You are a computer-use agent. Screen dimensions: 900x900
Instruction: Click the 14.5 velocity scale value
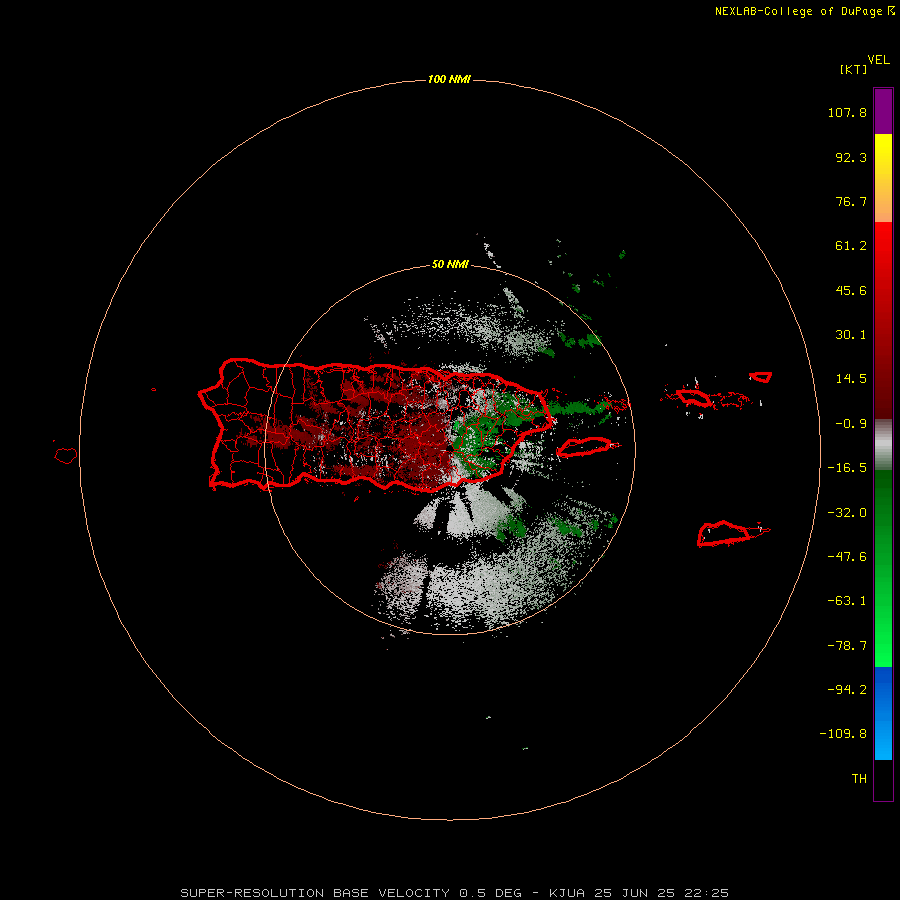(851, 379)
